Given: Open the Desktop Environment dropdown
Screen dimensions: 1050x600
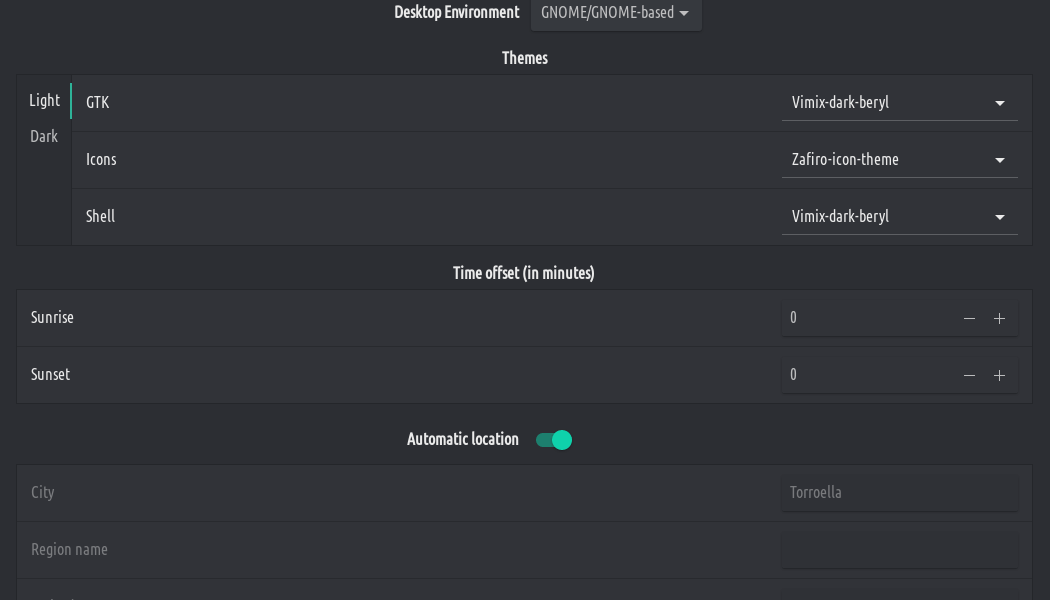Looking at the screenshot, I should click(x=615, y=13).
